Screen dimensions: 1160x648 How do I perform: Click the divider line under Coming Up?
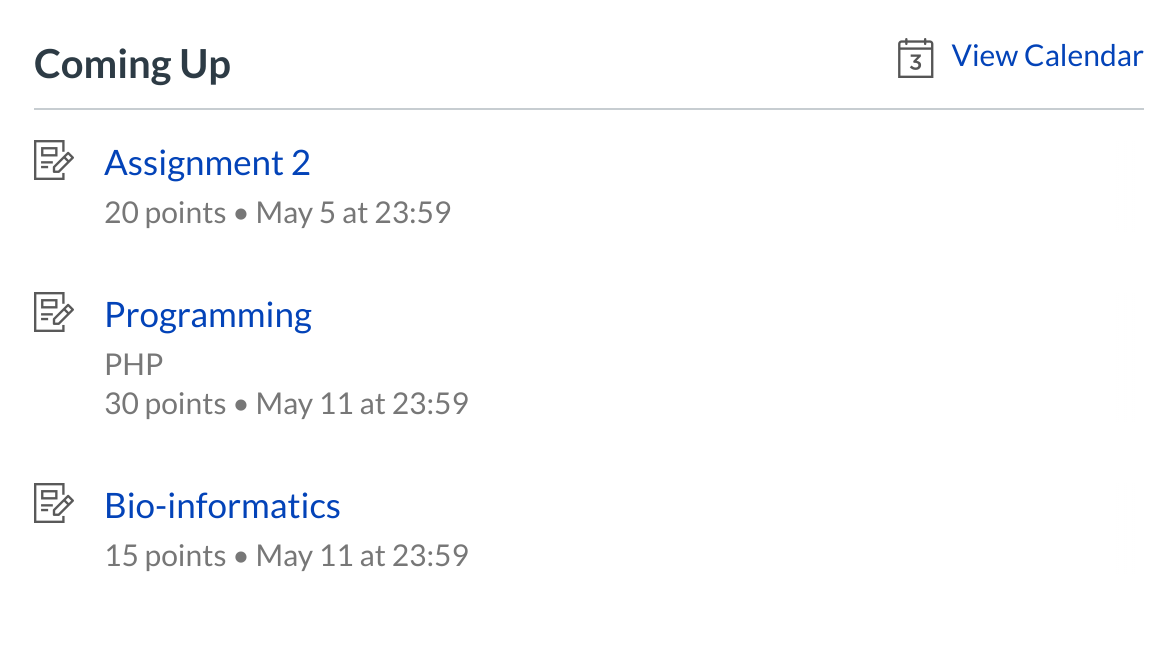click(x=588, y=108)
